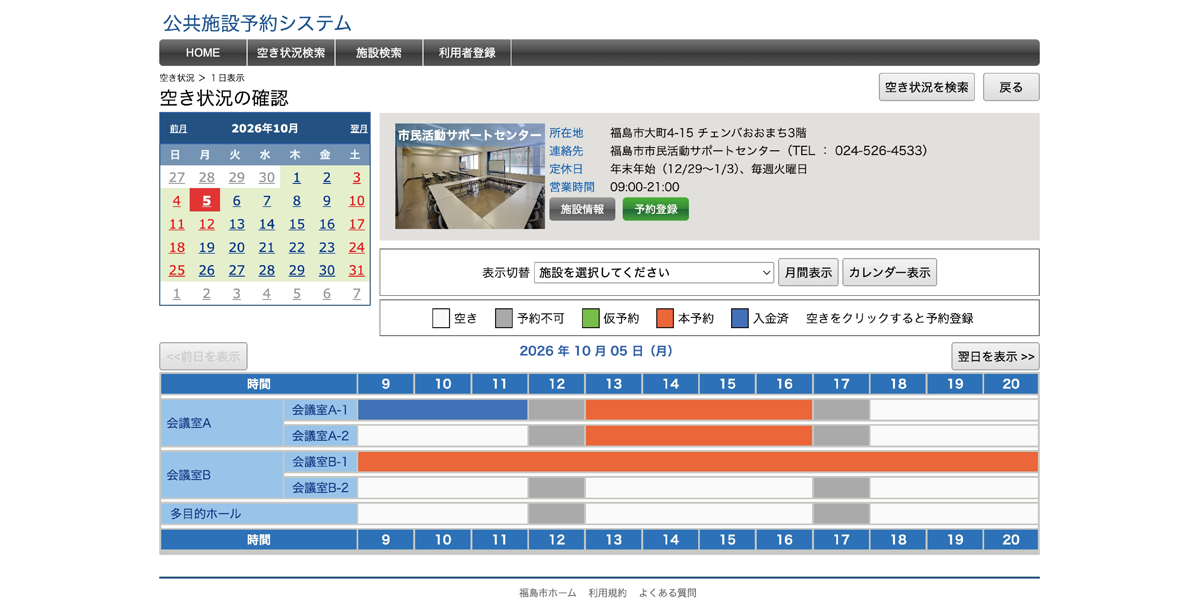Select October 31 in the calendar

(356, 270)
